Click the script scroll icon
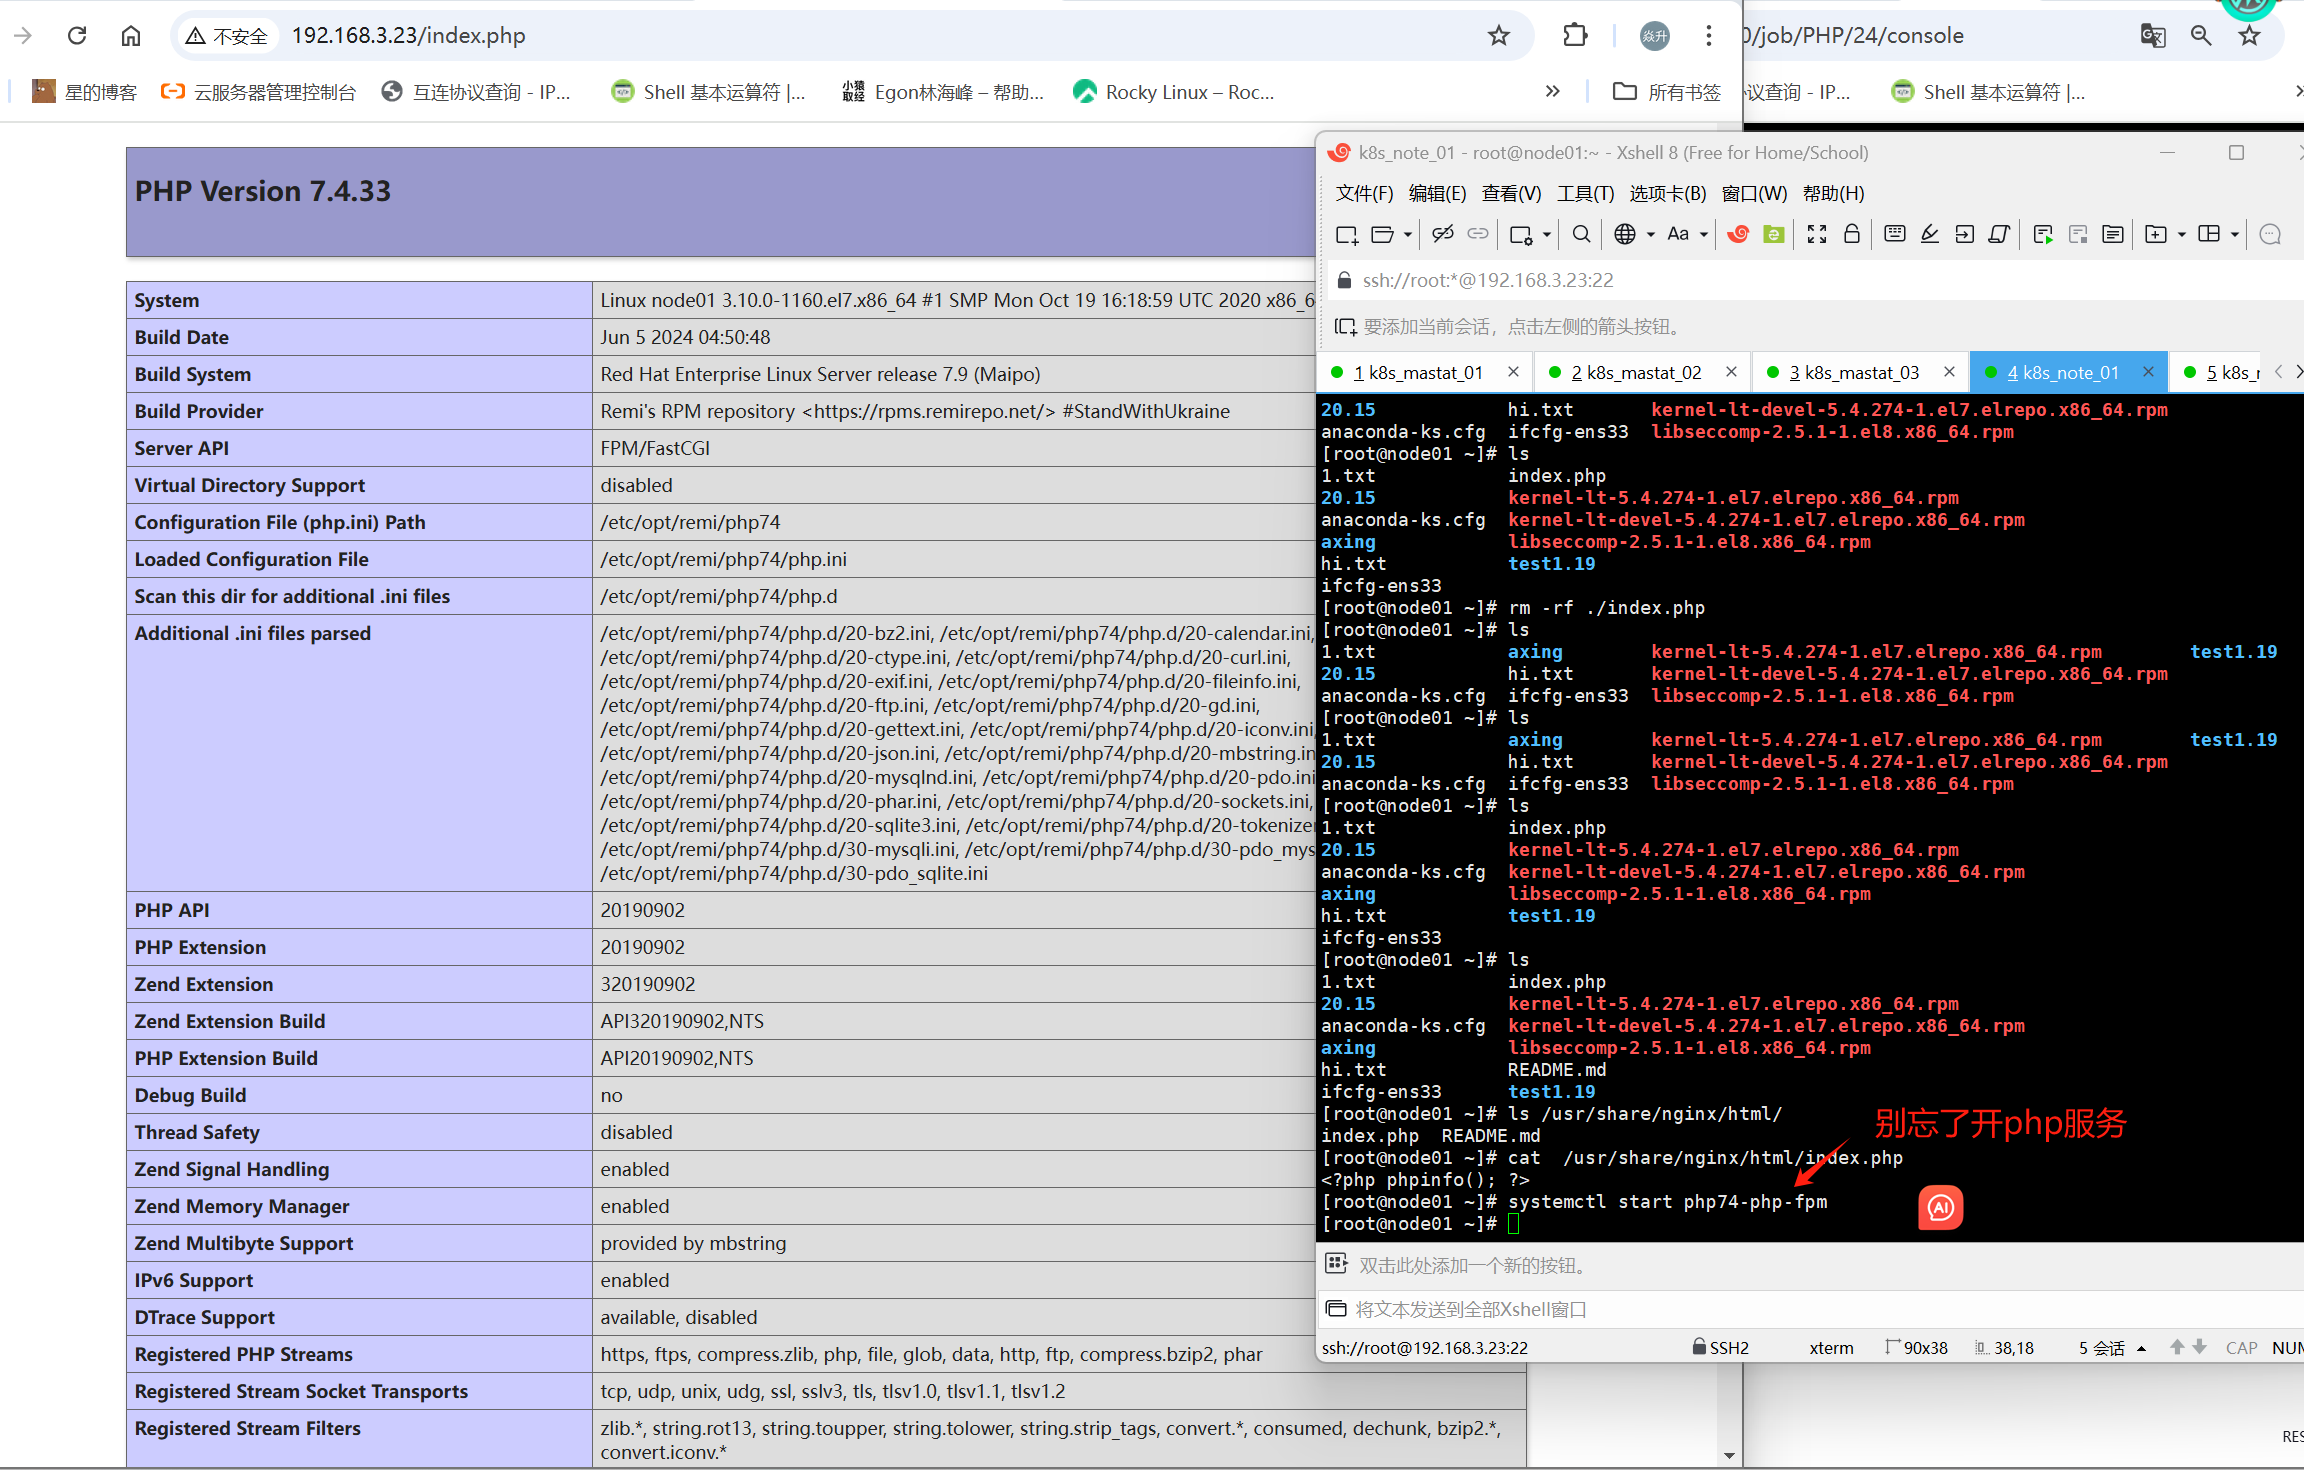Viewport: 2304px width, 1470px height. point(1999,234)
